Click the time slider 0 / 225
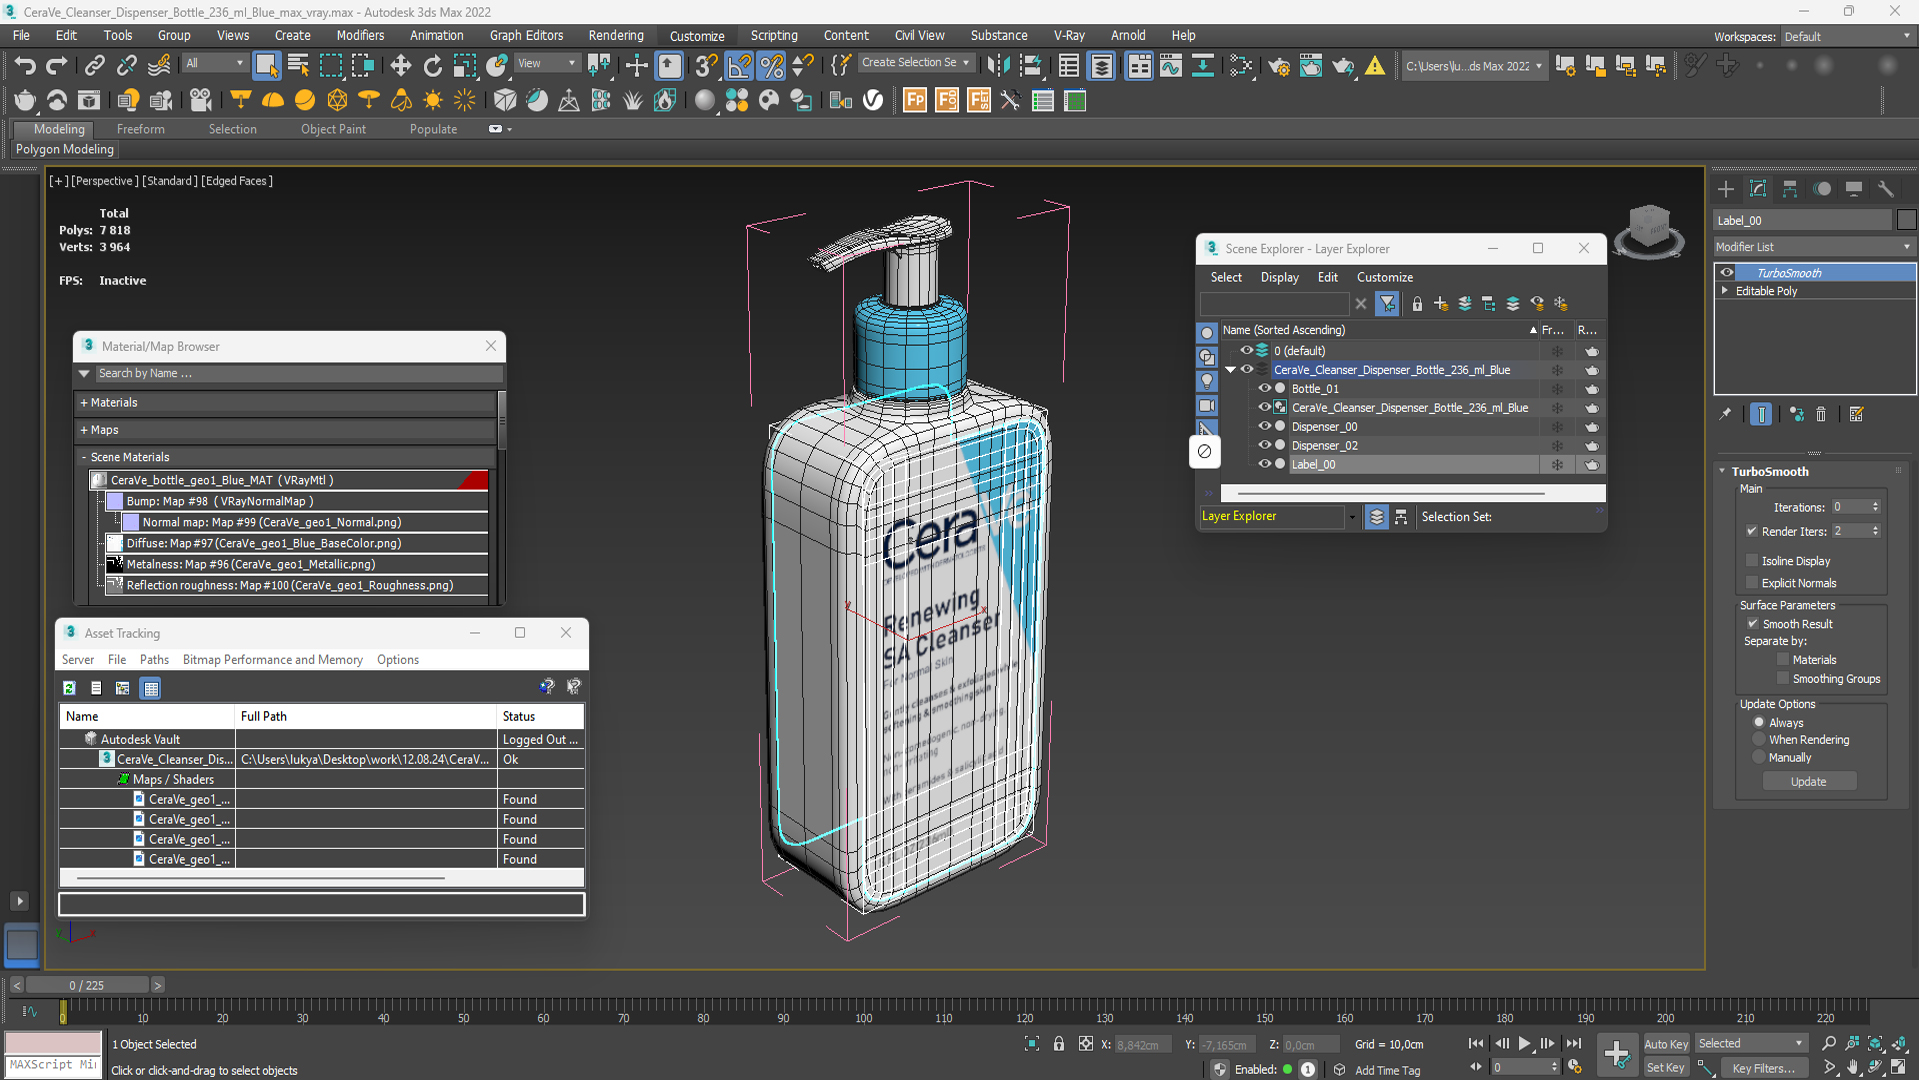1920x1080 pixels. (87, 986)
